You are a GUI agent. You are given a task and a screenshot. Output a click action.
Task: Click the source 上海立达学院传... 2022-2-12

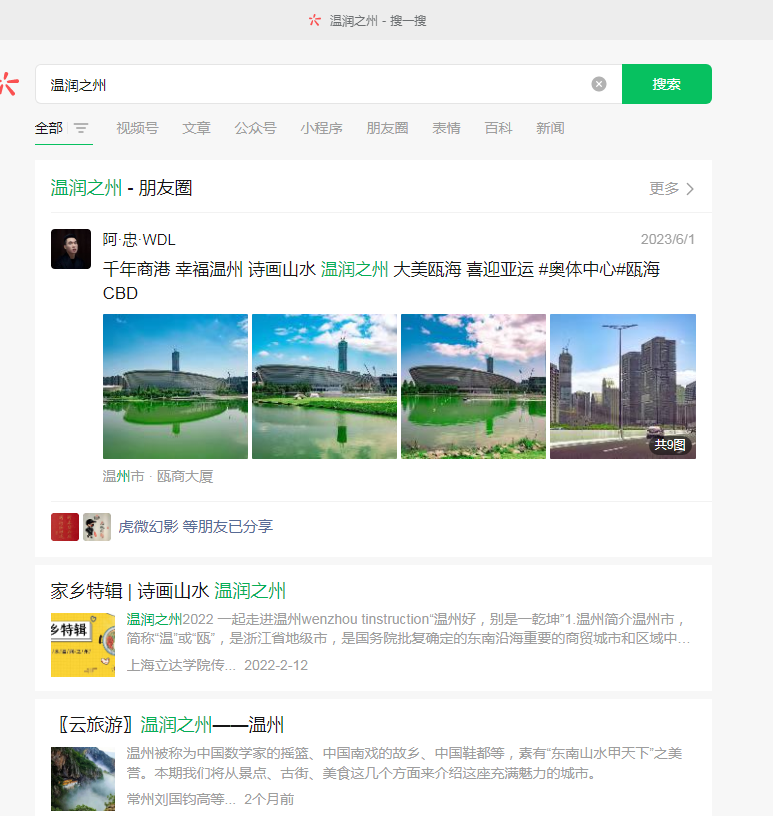pos(217,665)
